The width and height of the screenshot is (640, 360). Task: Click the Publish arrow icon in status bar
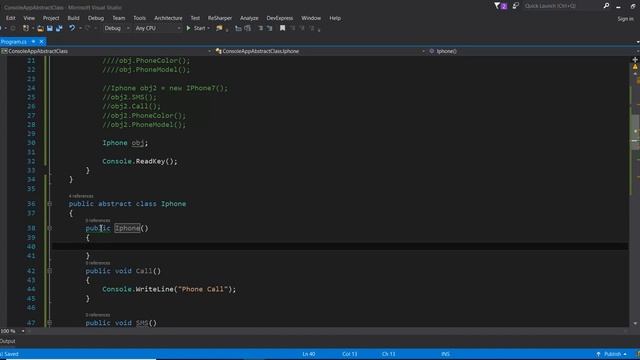tap(598, 354)
